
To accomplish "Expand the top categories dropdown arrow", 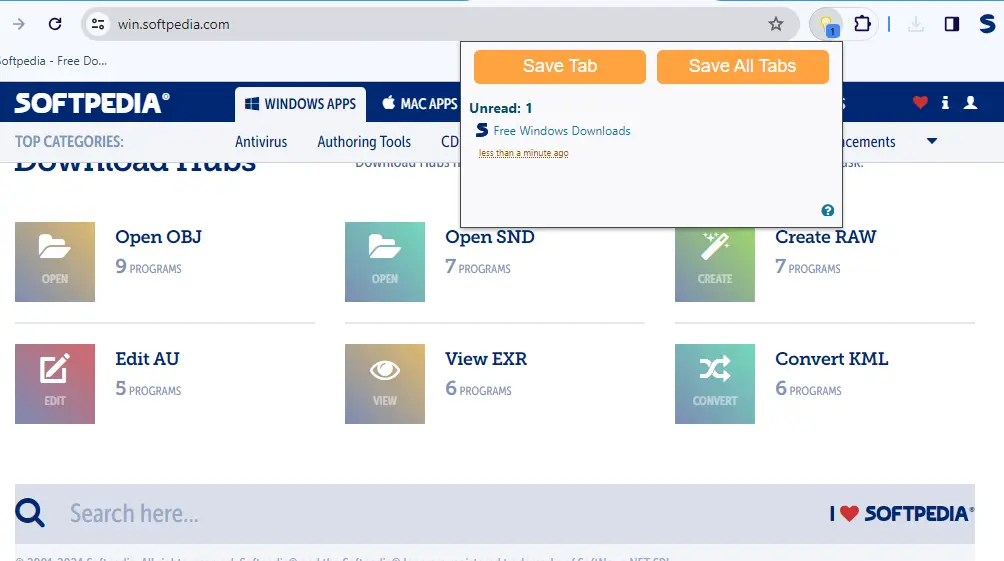I will click(x=932, y=141).
